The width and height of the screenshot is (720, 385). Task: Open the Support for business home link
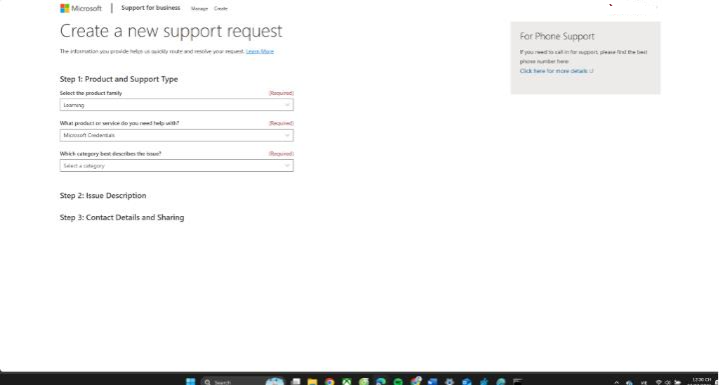pyautogui.click(x=151, y=8)
